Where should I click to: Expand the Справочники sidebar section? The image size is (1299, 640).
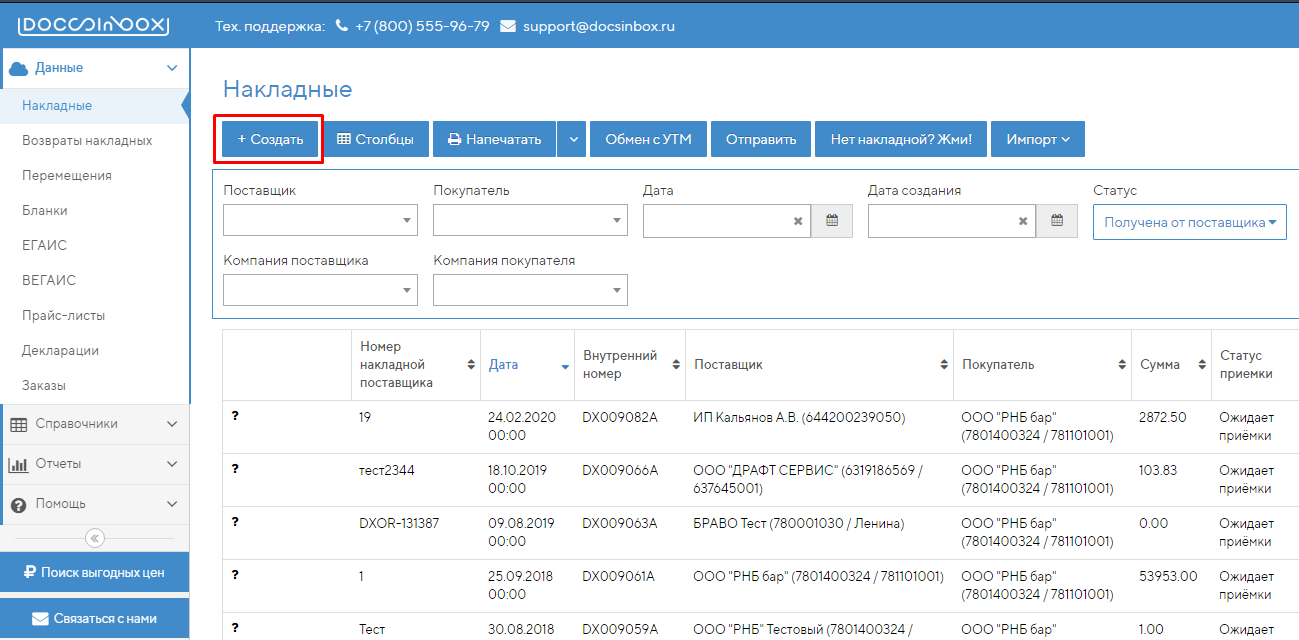pyautogui.click(x=94, y=424)
